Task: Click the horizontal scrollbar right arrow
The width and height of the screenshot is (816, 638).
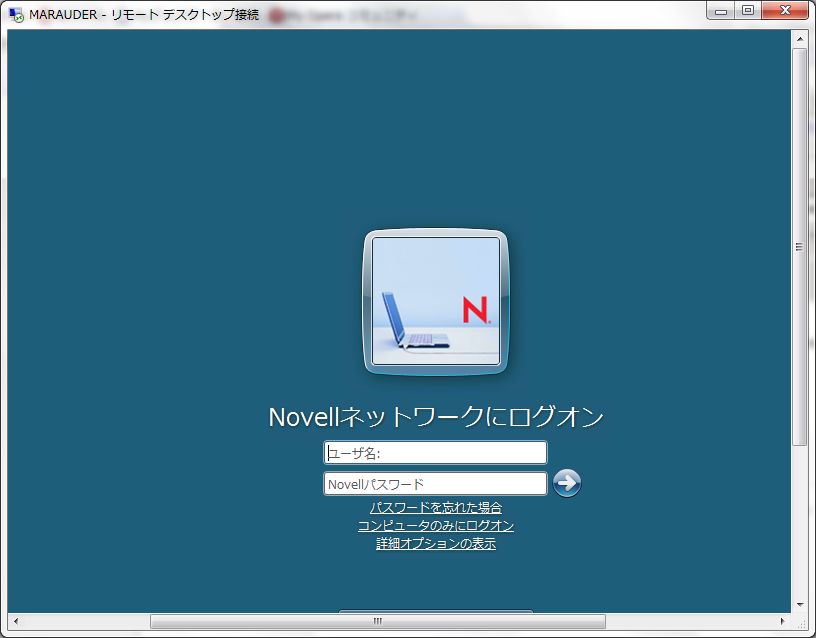Action: 783,621
